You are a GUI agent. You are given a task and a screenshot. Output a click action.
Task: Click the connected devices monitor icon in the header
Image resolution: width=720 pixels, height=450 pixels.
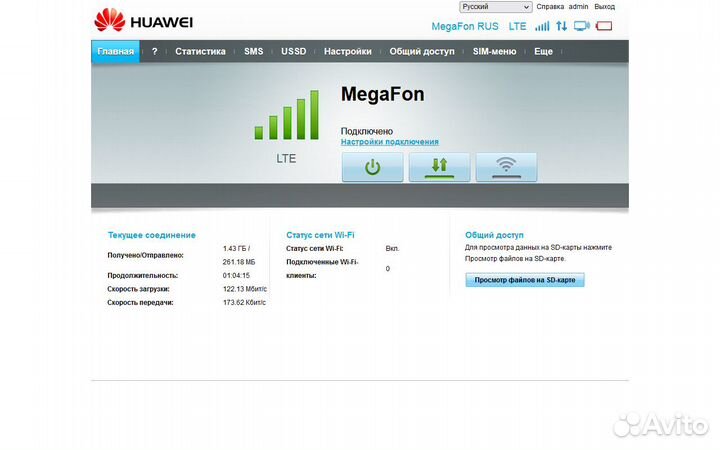click(582, 26)
